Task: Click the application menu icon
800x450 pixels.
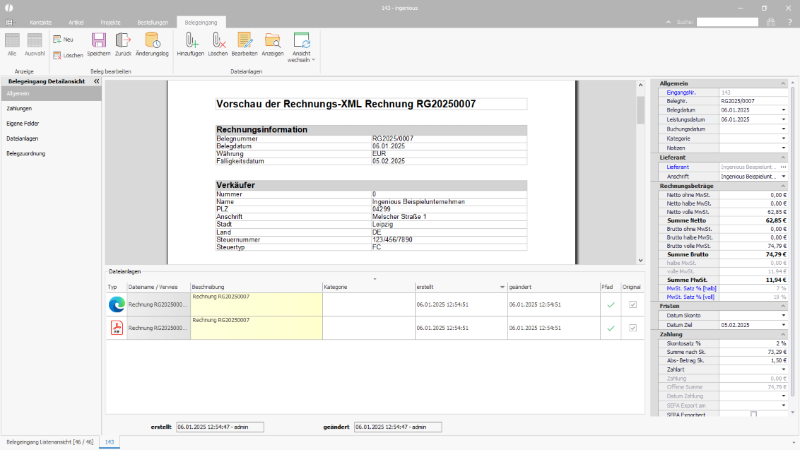Action: tap(9, 22)
